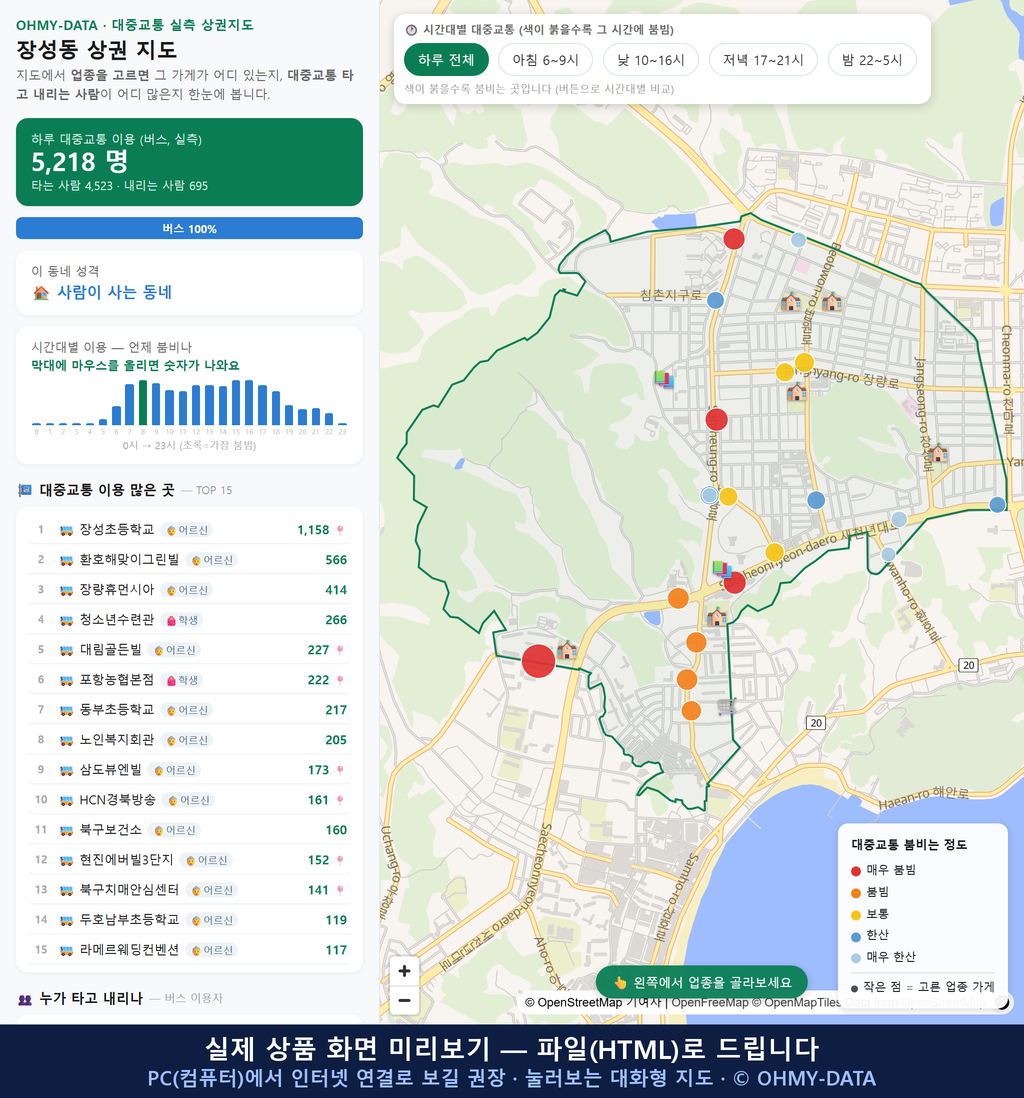This screenshot has height=1098, width=1024.
Task: Click bus icon in 환호해맞이그린빌 row
Action: click(x=66, y=560)
